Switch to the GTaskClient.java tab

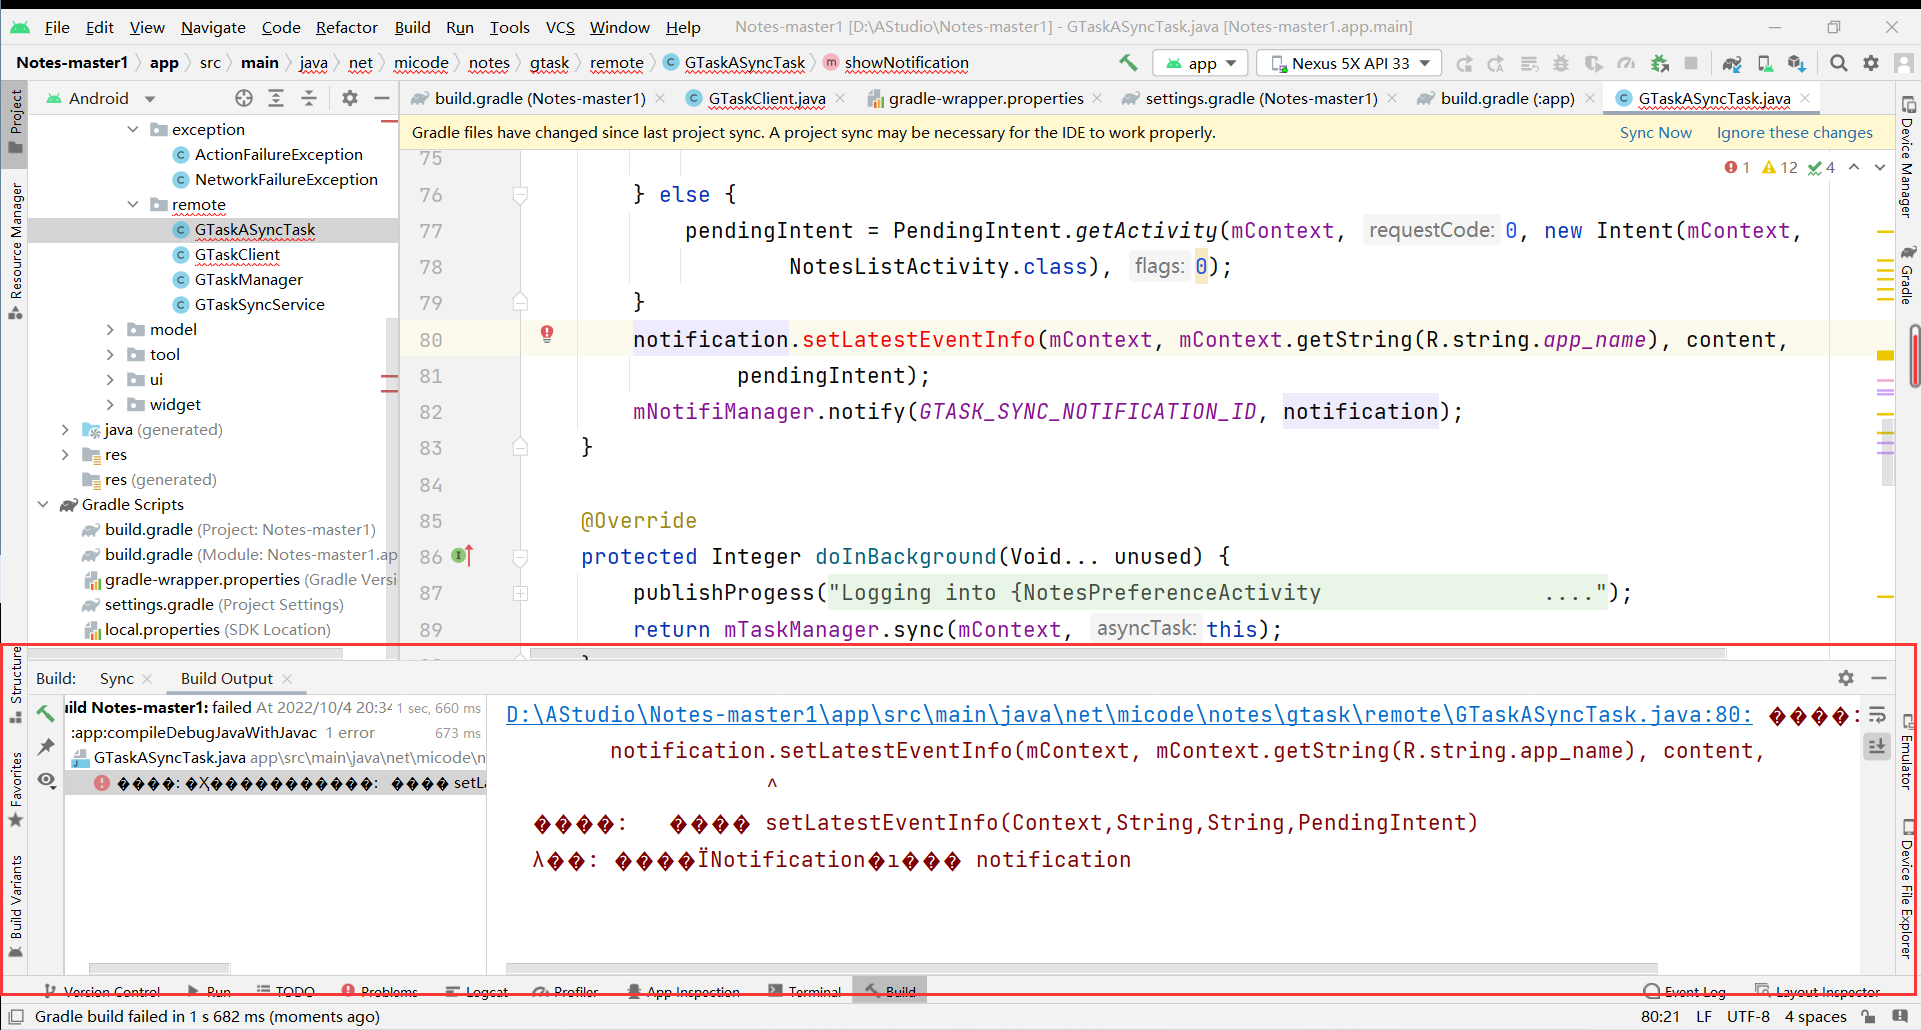(x=766, y=98)
